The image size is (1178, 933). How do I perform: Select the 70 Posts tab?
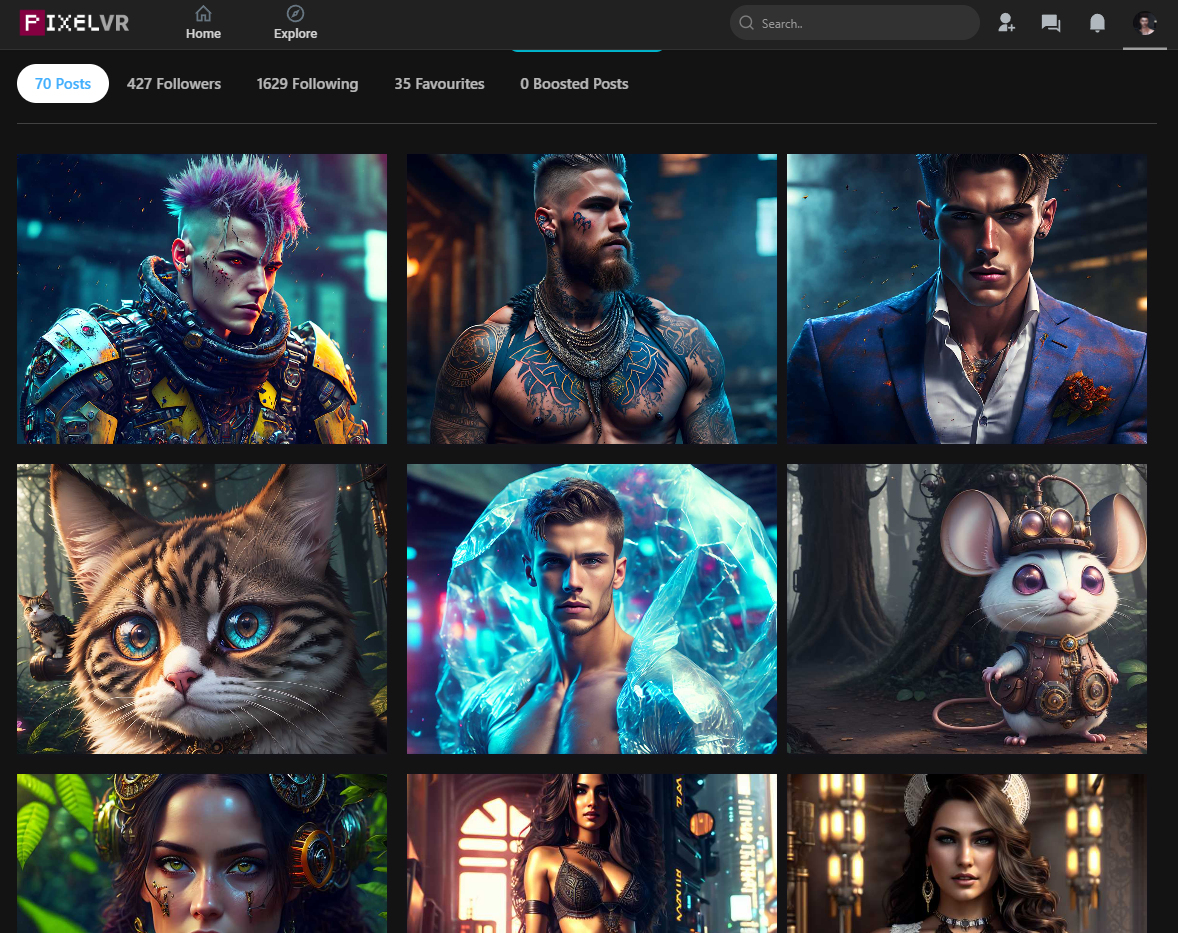63,83
